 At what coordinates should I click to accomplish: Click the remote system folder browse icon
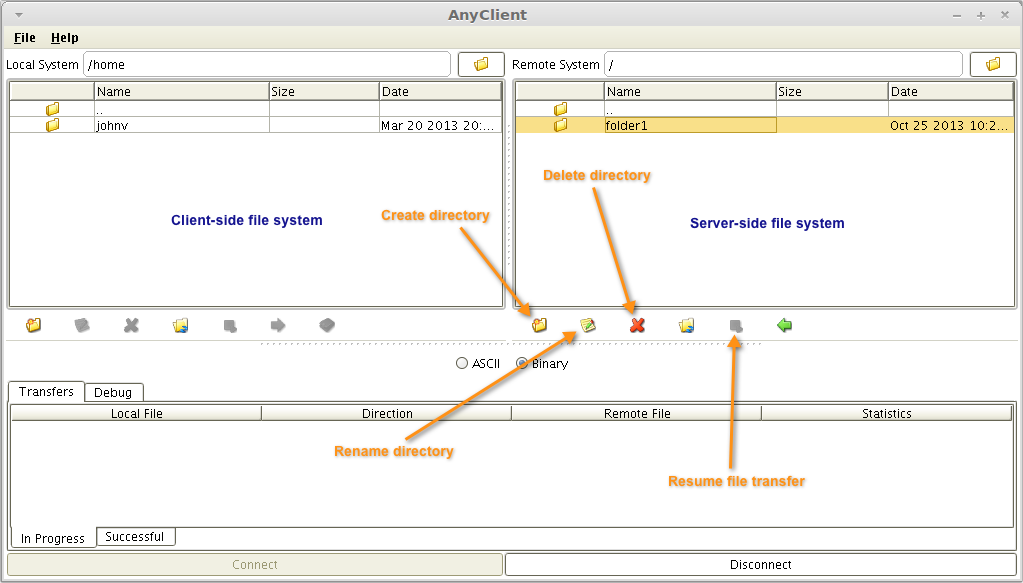tap(993, 63)
